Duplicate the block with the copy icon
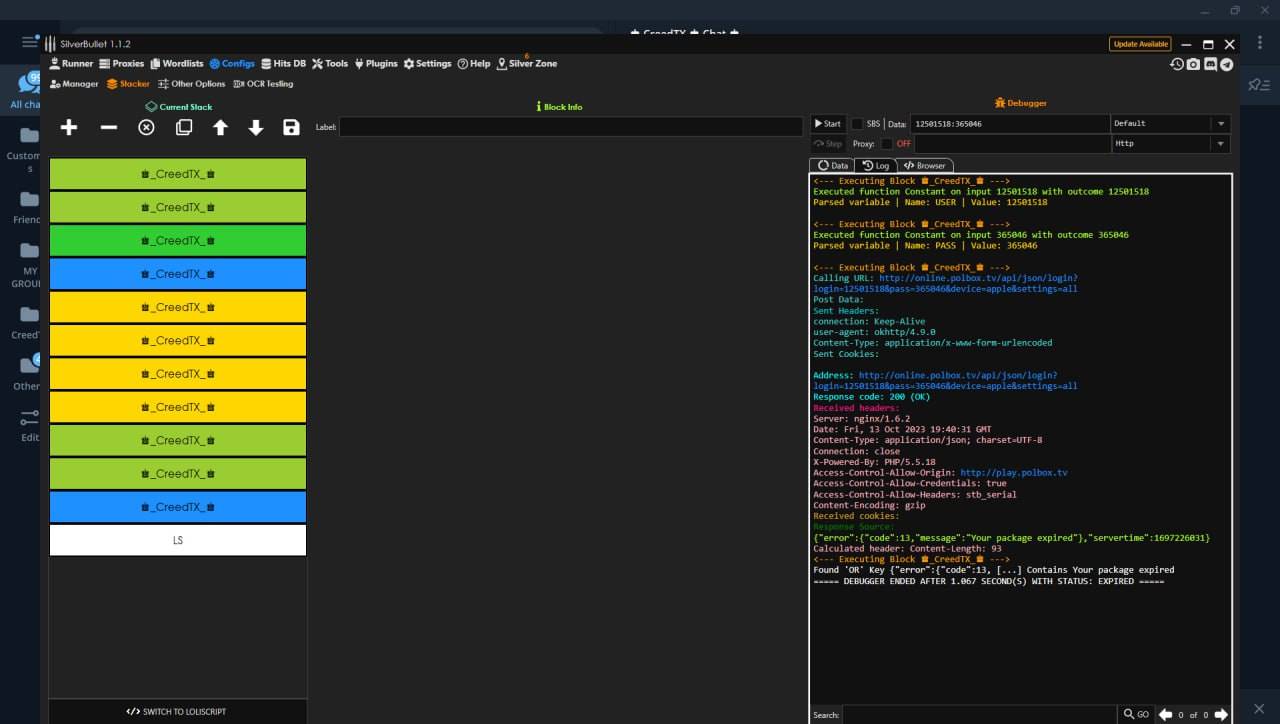This screenshot has height=724, width=1280. (x=184, y=127)
